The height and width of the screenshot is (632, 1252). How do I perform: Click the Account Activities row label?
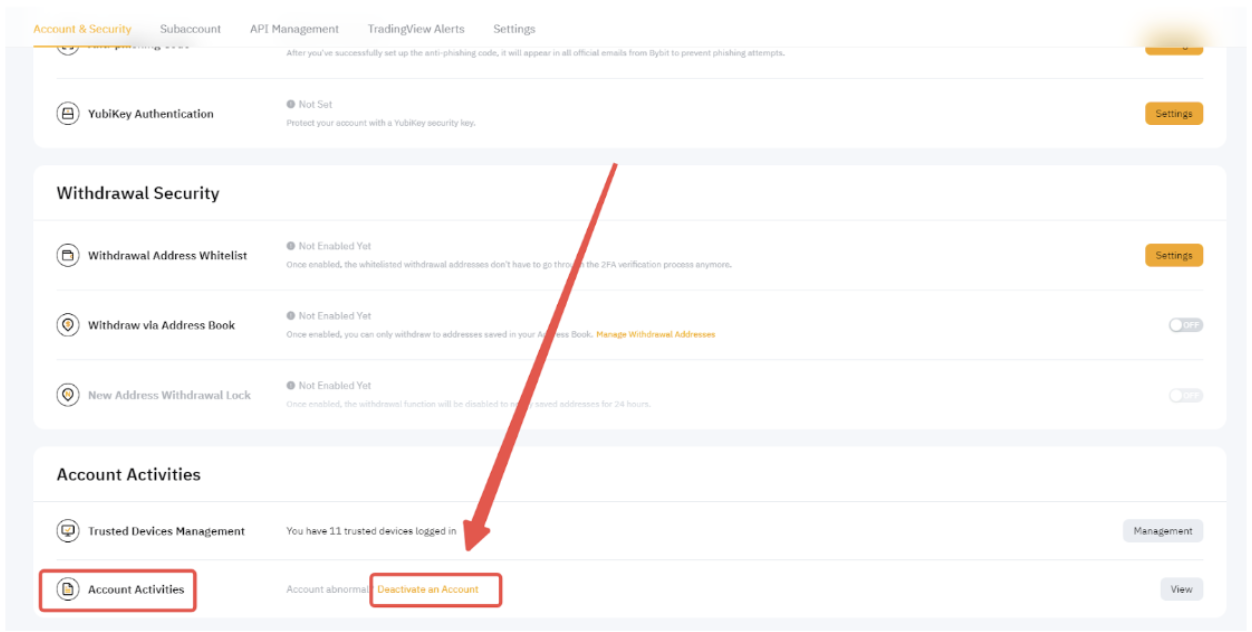pos(136,590)
